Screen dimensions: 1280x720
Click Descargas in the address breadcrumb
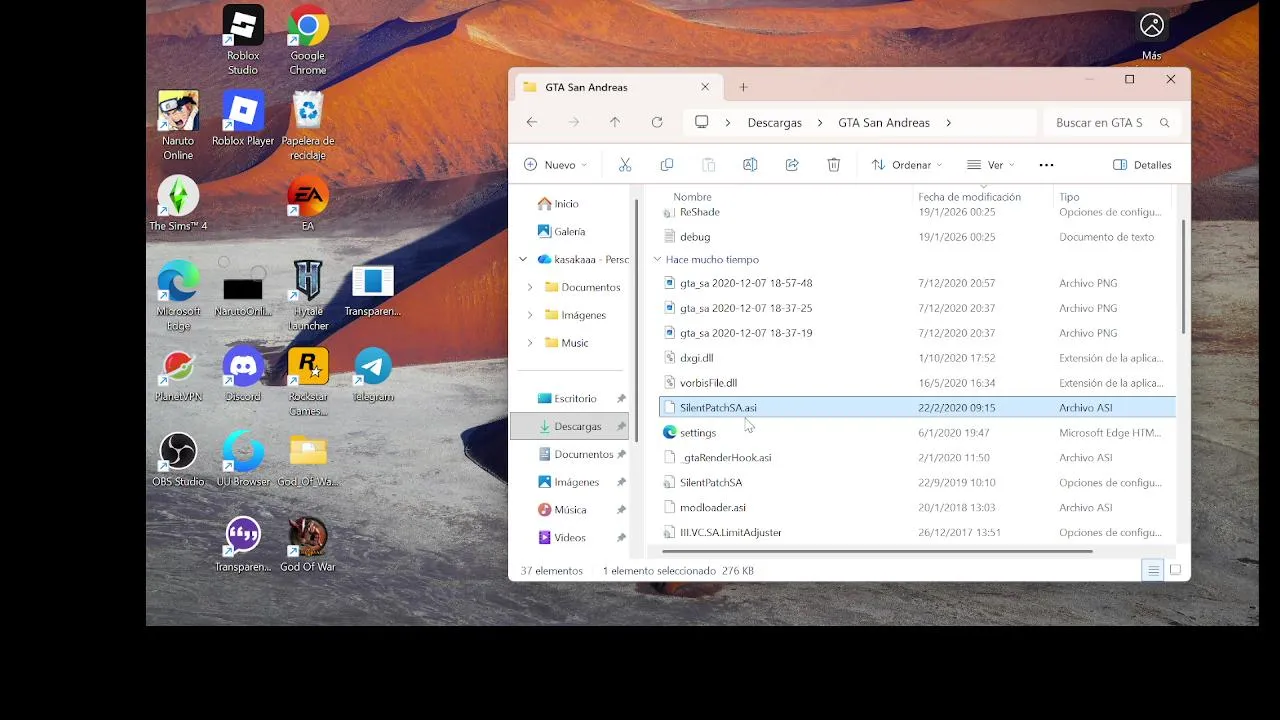pos(775,122)
